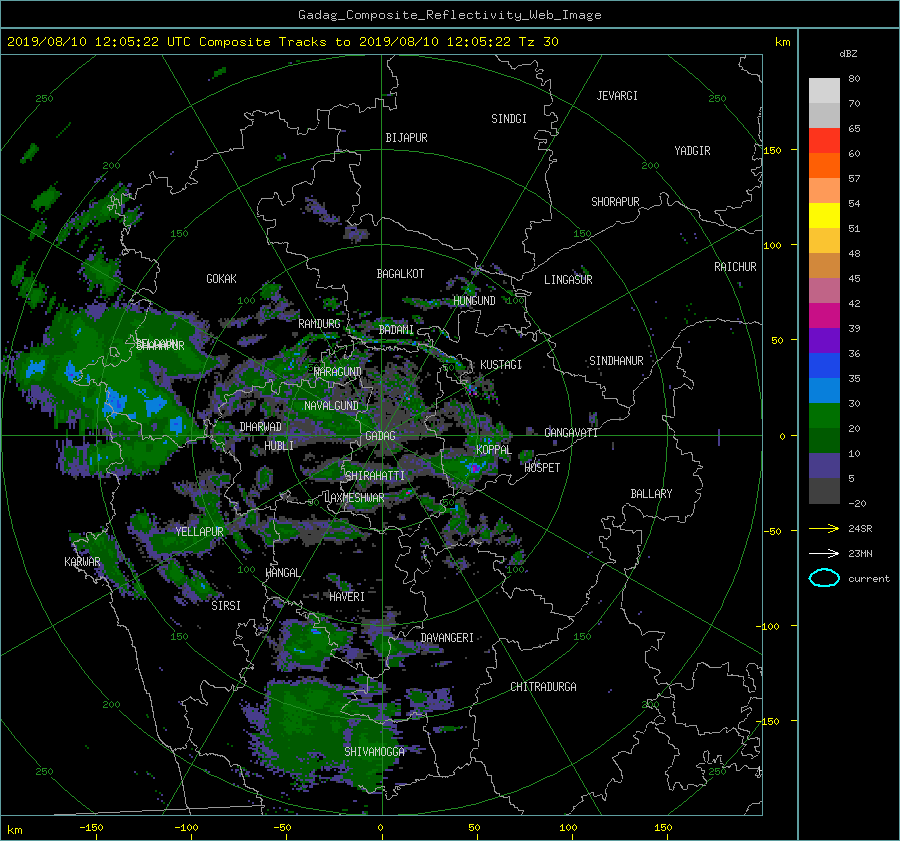This screenshot has height=841, width=900.
Task: Click the JEVARGI city label
Action: (617, 96)
